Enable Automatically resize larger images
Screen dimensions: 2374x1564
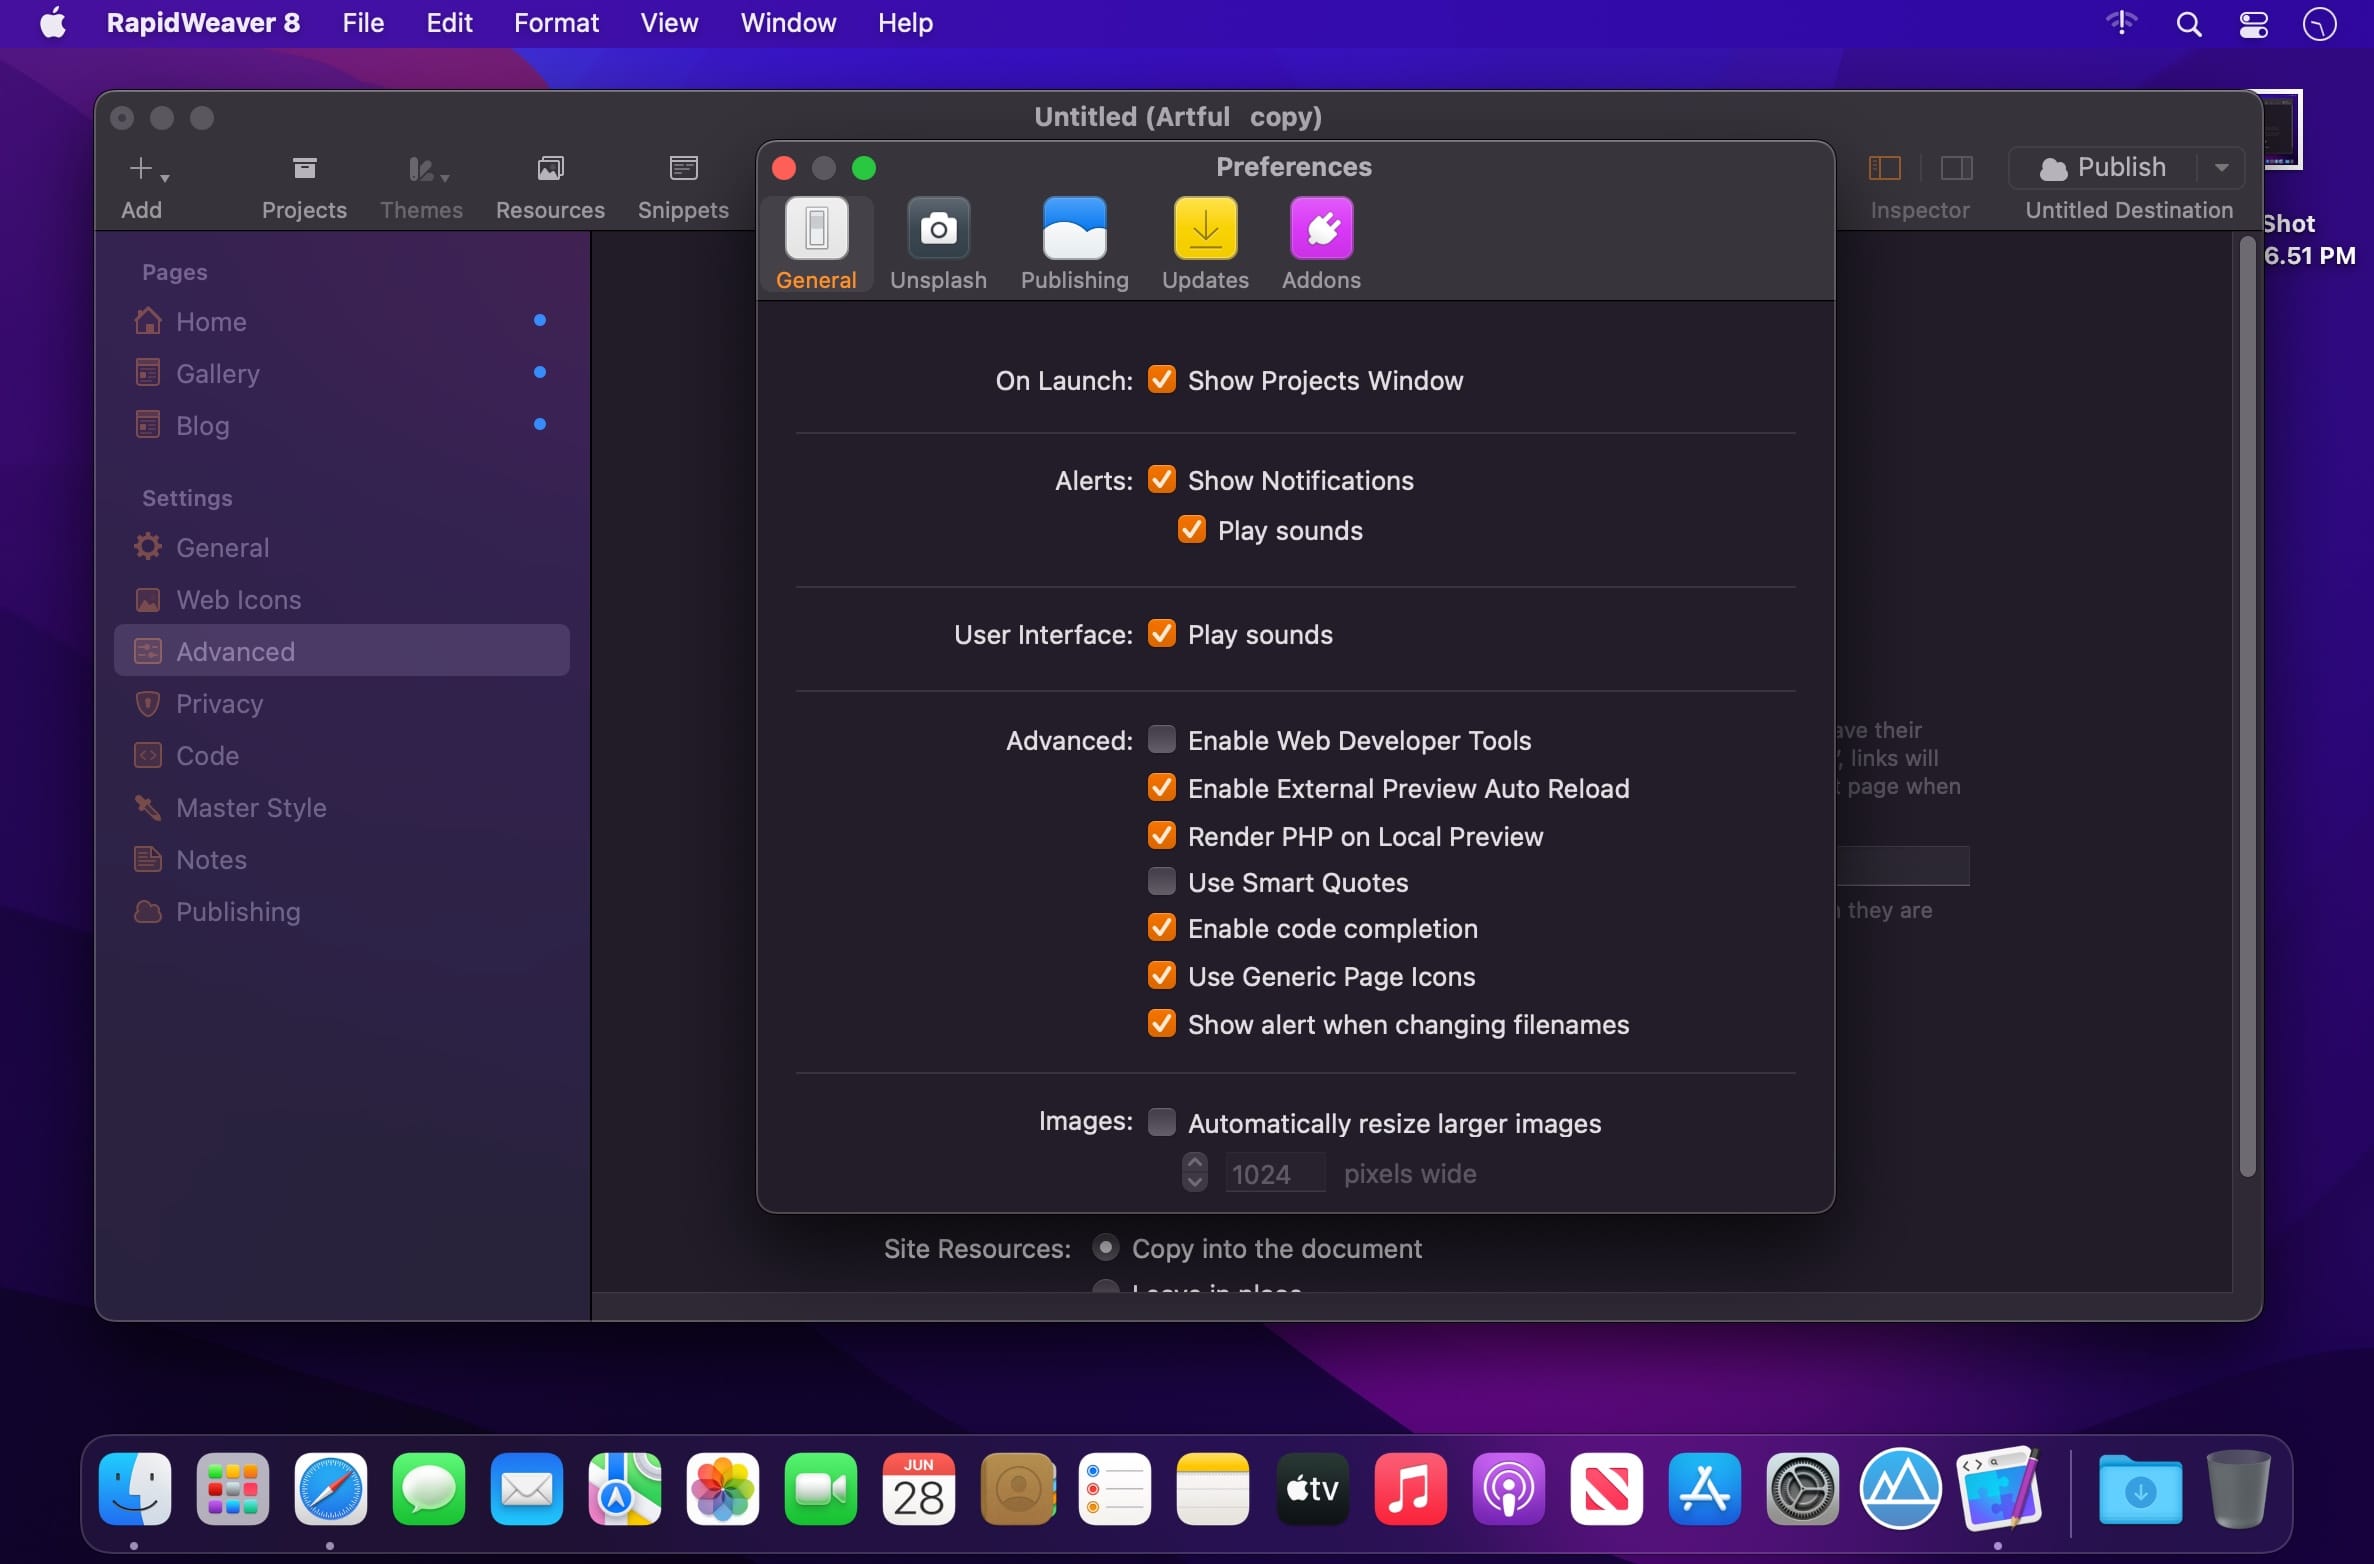coord(1161,1122)
